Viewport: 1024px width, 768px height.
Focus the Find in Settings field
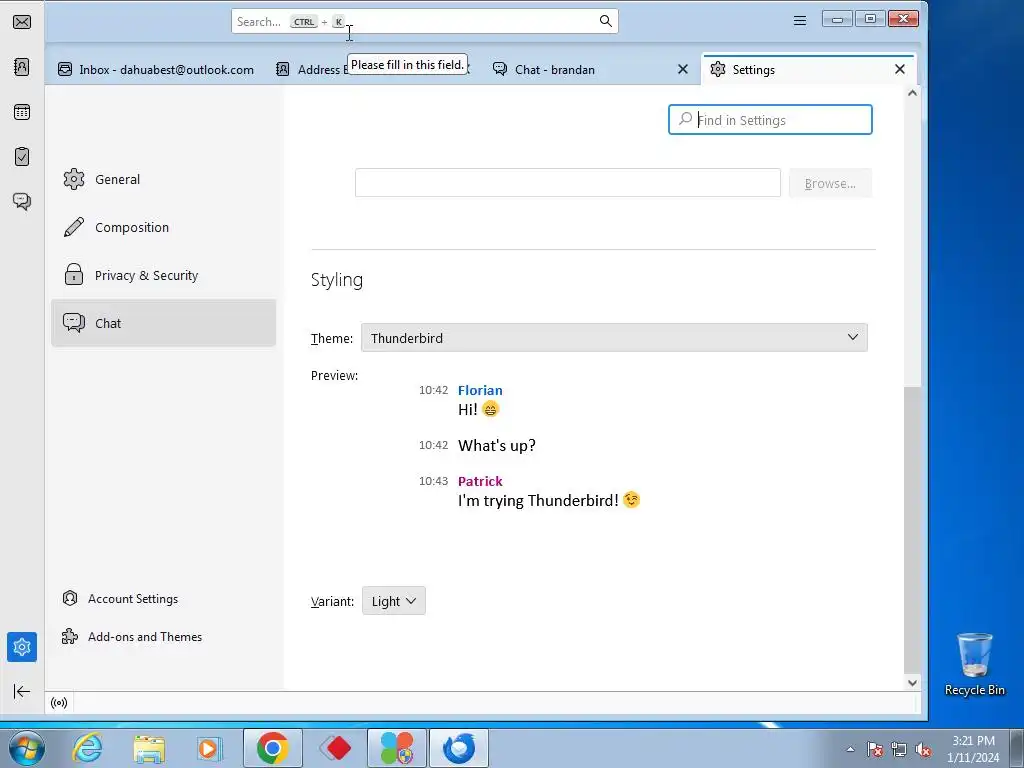click(x=770, y=120)
